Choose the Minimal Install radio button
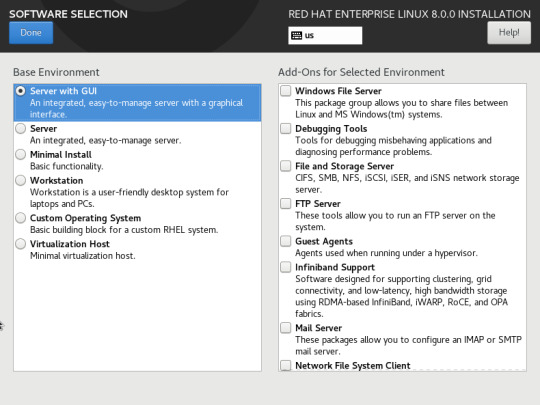540x405 pixels. tap(21, 154)
